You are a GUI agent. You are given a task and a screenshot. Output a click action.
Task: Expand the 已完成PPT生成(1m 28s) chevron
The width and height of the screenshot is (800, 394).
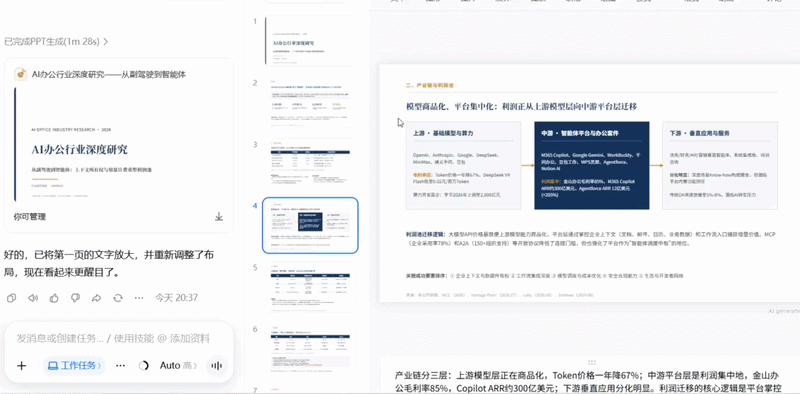tap(106, 42)
